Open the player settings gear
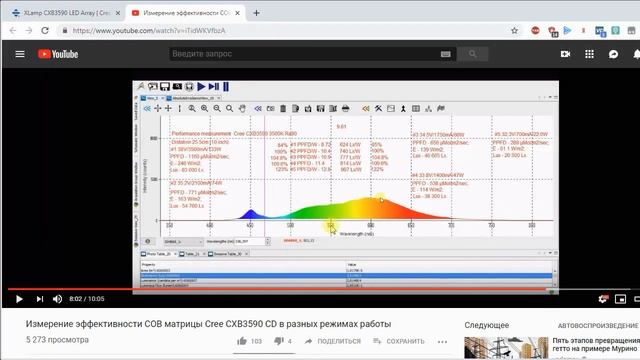The image size is (640, 360). tap(603, 299)
